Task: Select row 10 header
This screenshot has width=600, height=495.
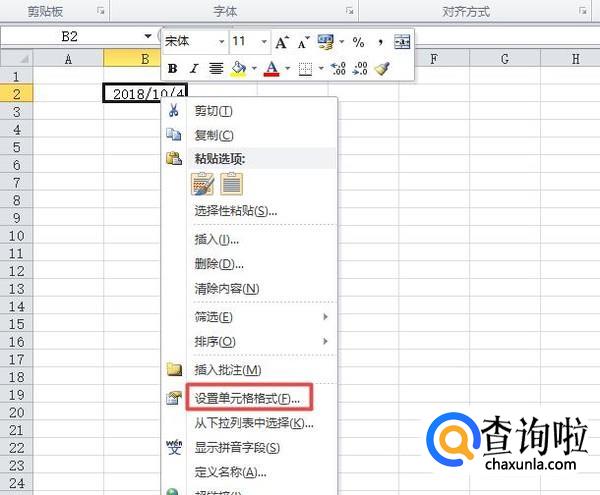Action: pos(16,235)
